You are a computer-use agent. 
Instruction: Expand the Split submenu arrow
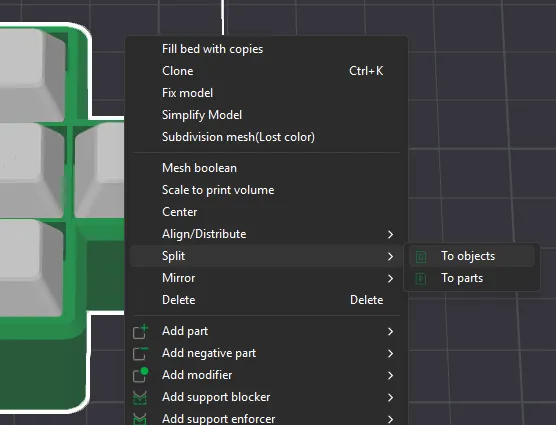390,256
